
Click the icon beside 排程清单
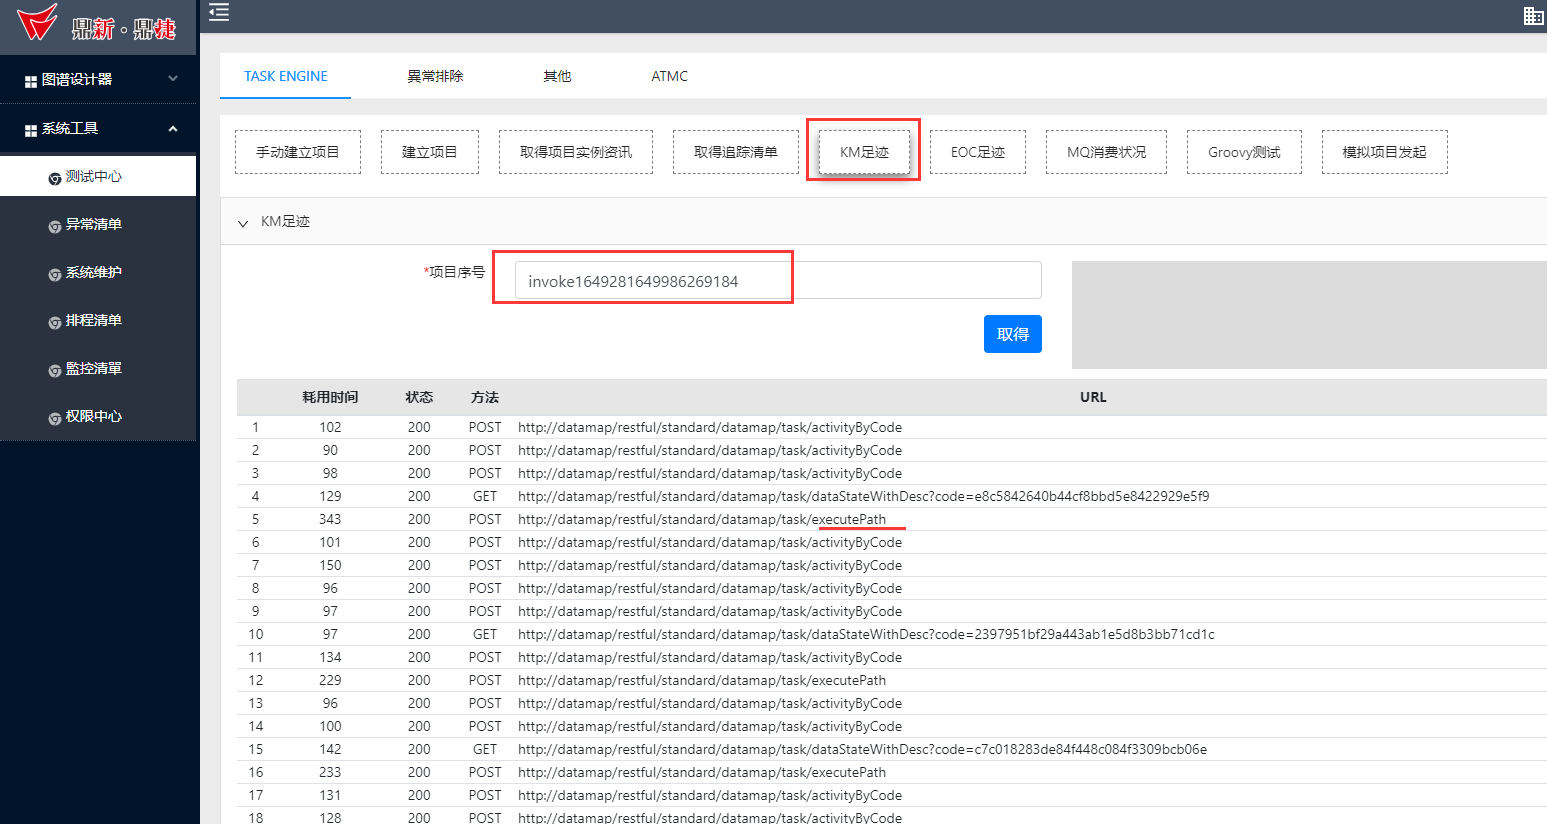point(55,322)
